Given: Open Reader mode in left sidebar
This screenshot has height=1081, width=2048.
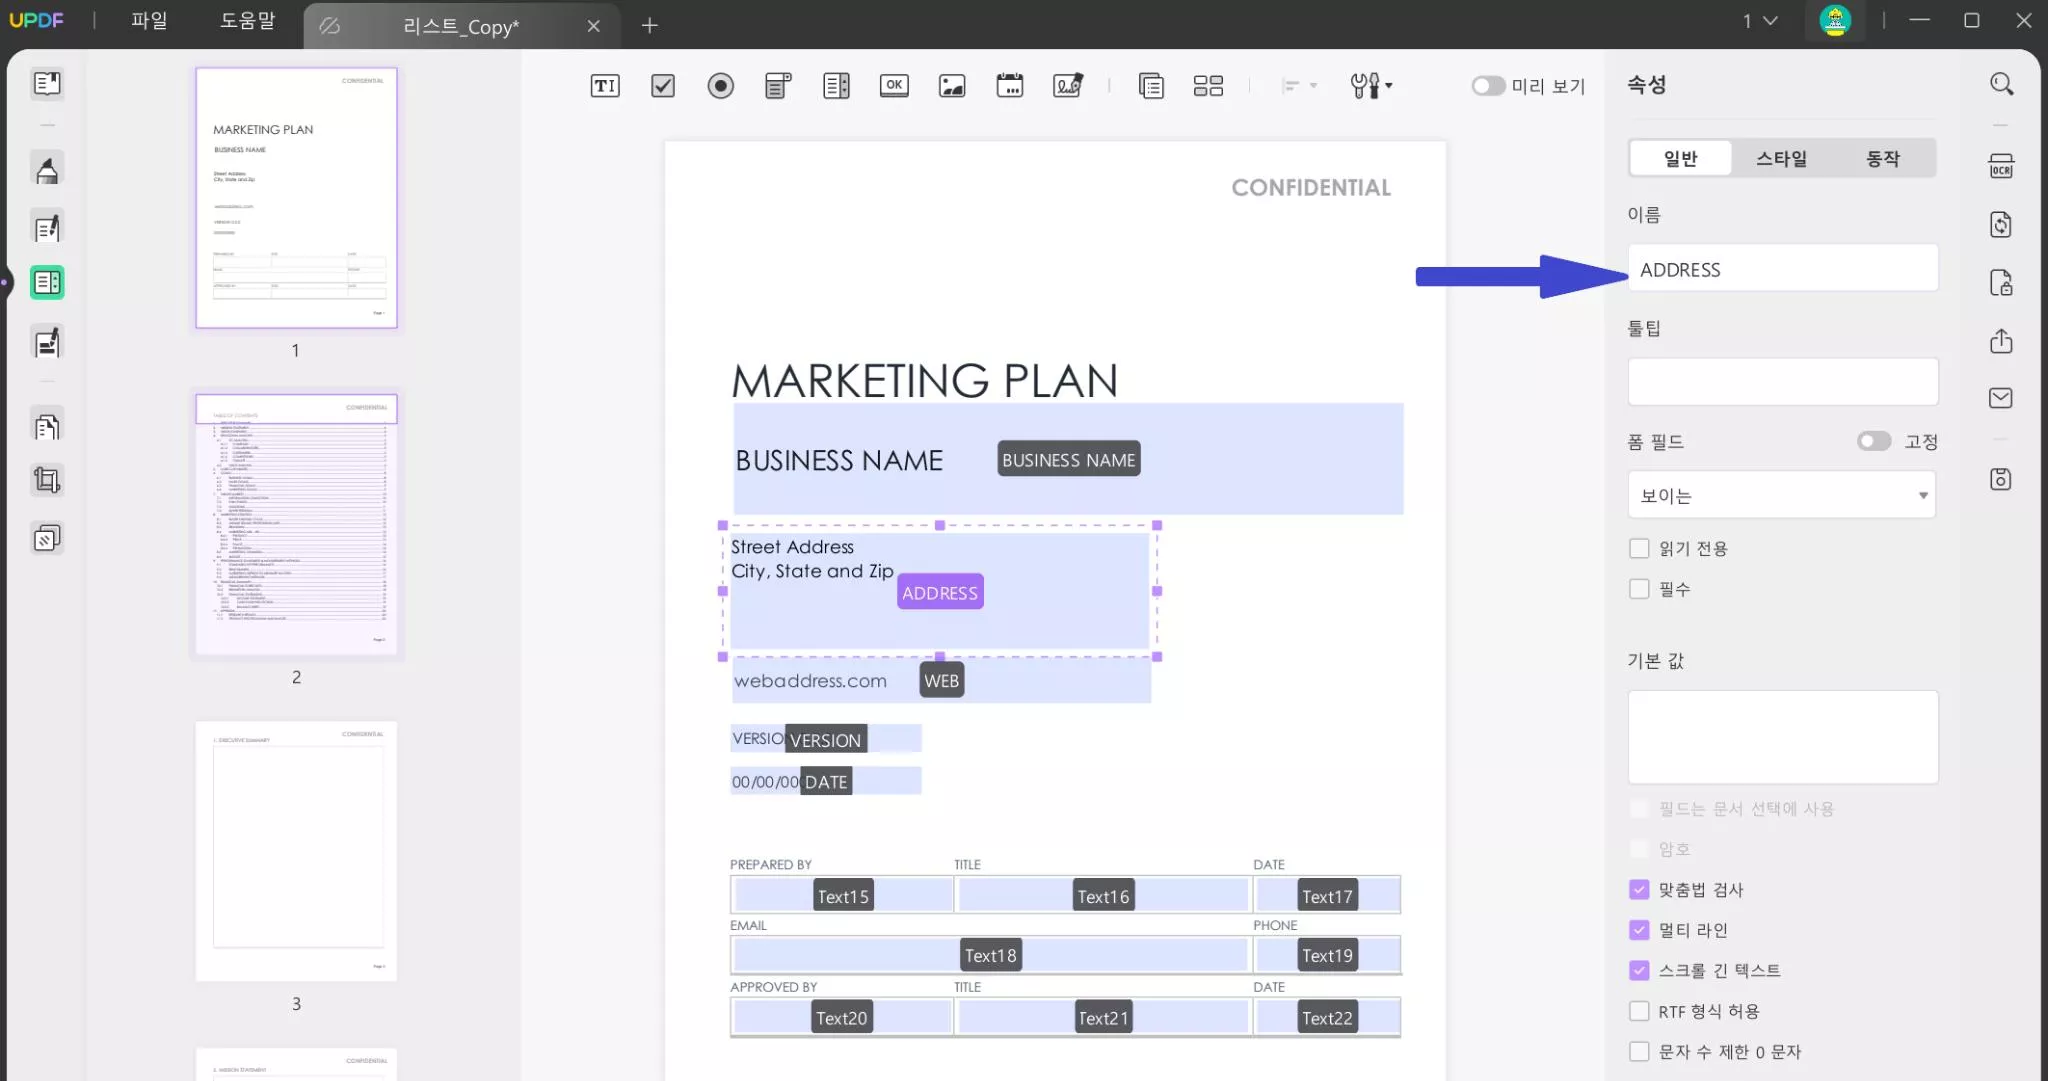Looking at the screenshot, I should coord(47,84).
